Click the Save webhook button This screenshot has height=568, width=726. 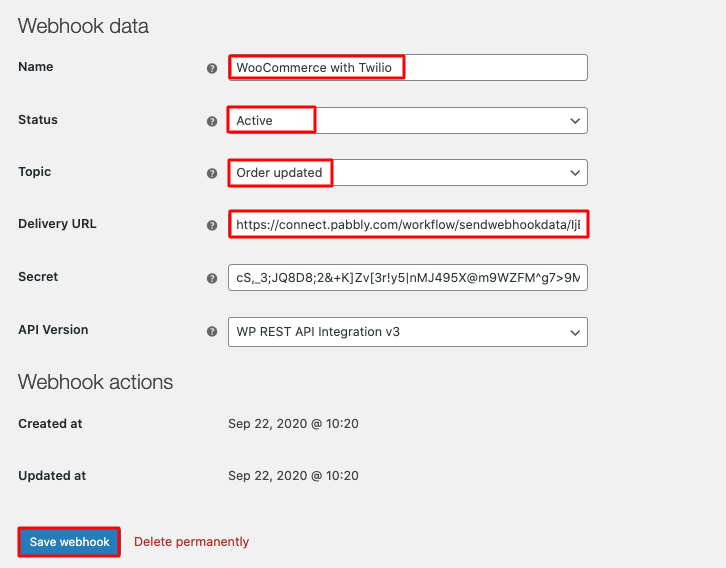(x=69, y=542)
